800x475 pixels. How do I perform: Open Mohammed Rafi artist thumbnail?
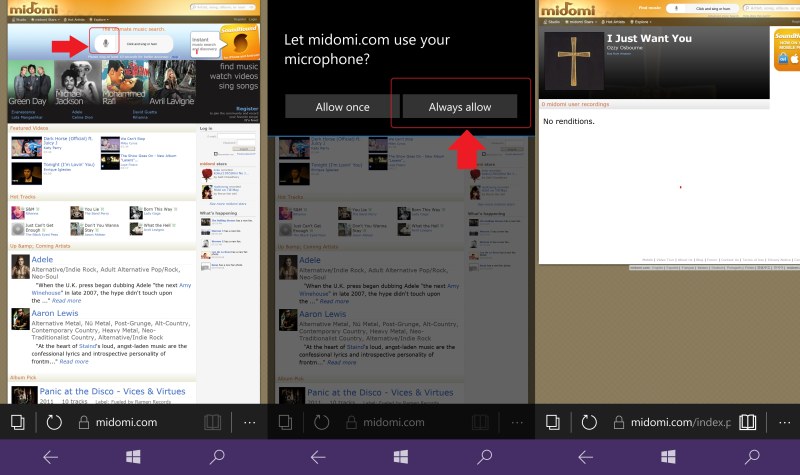point(124,83)
